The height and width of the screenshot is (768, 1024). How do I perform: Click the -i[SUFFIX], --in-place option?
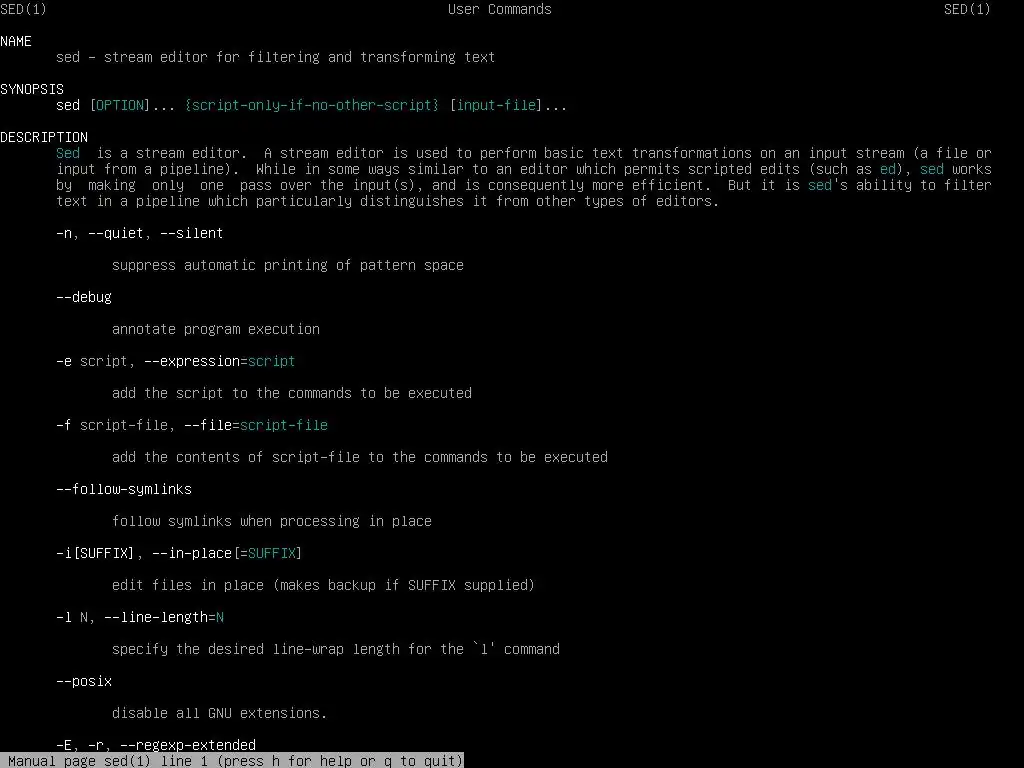pos(179,553)
